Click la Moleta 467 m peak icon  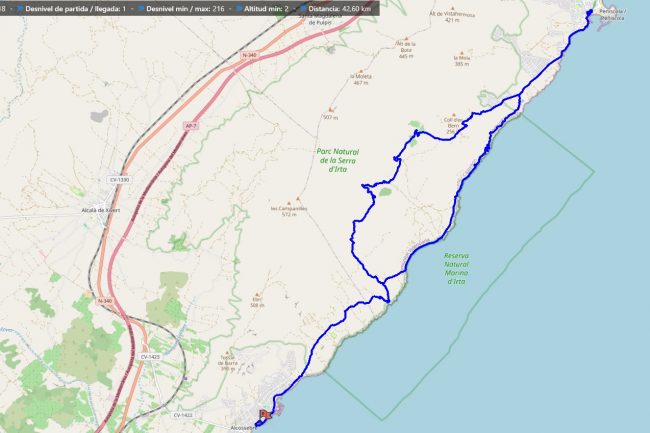pos(361,69)
